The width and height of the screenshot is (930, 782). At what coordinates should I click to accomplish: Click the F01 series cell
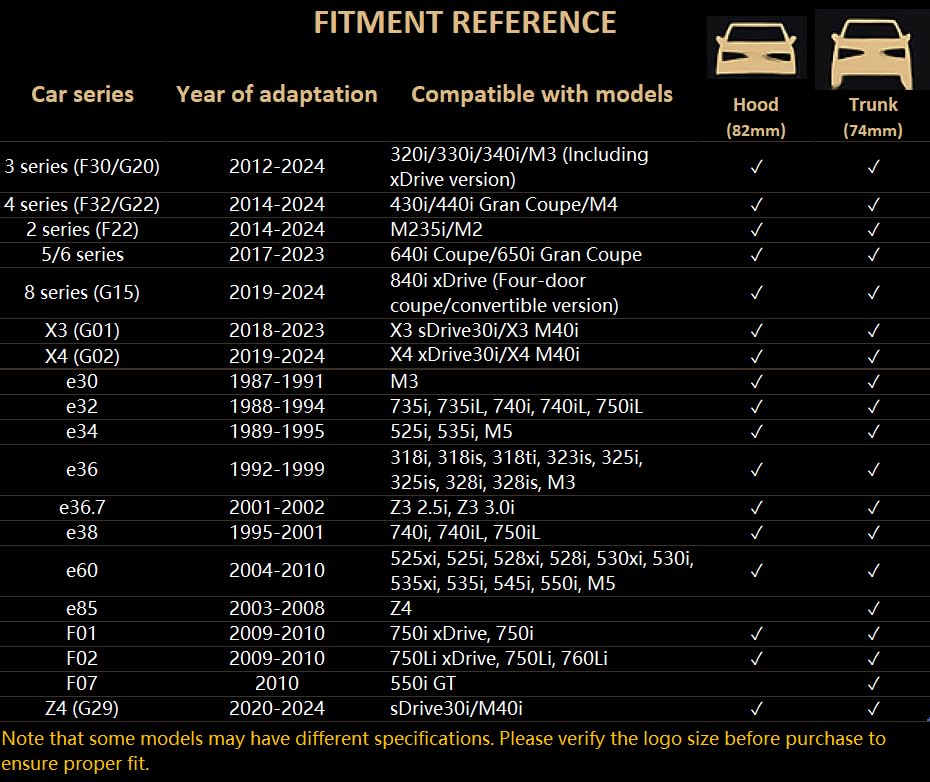click(x=82, y=633)
